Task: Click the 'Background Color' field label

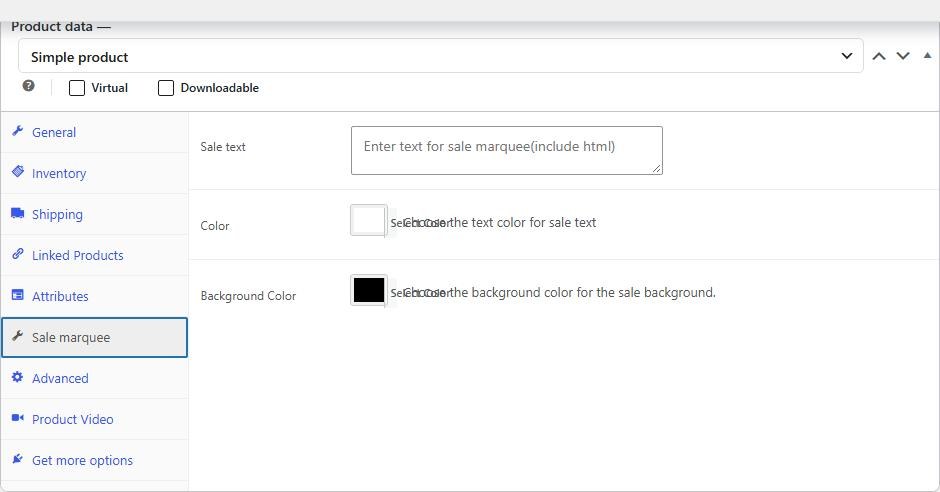Action: 248,296
